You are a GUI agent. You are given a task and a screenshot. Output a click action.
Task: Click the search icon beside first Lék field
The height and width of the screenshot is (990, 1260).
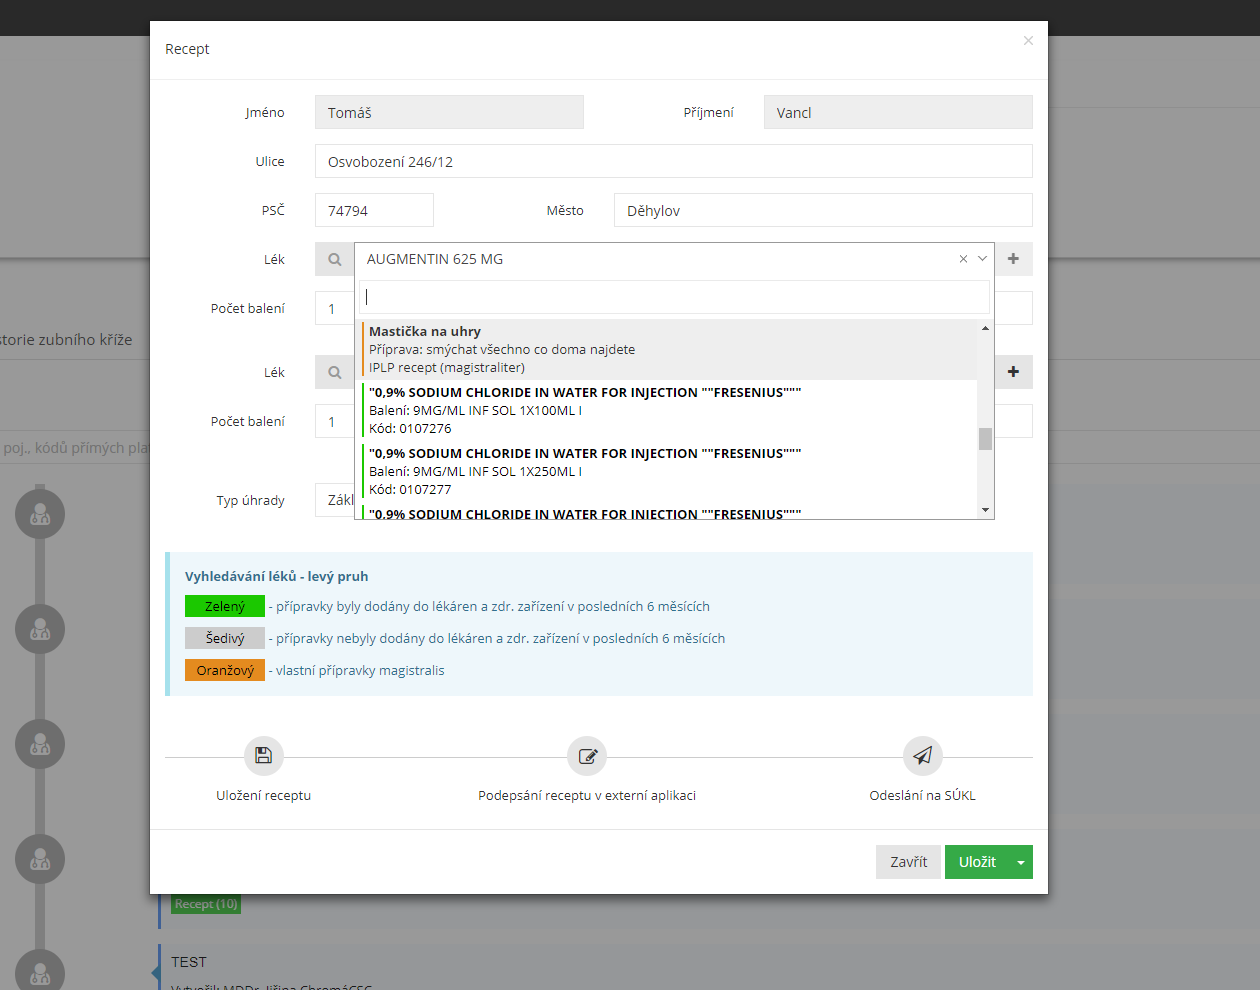click(x=334, y=259)
